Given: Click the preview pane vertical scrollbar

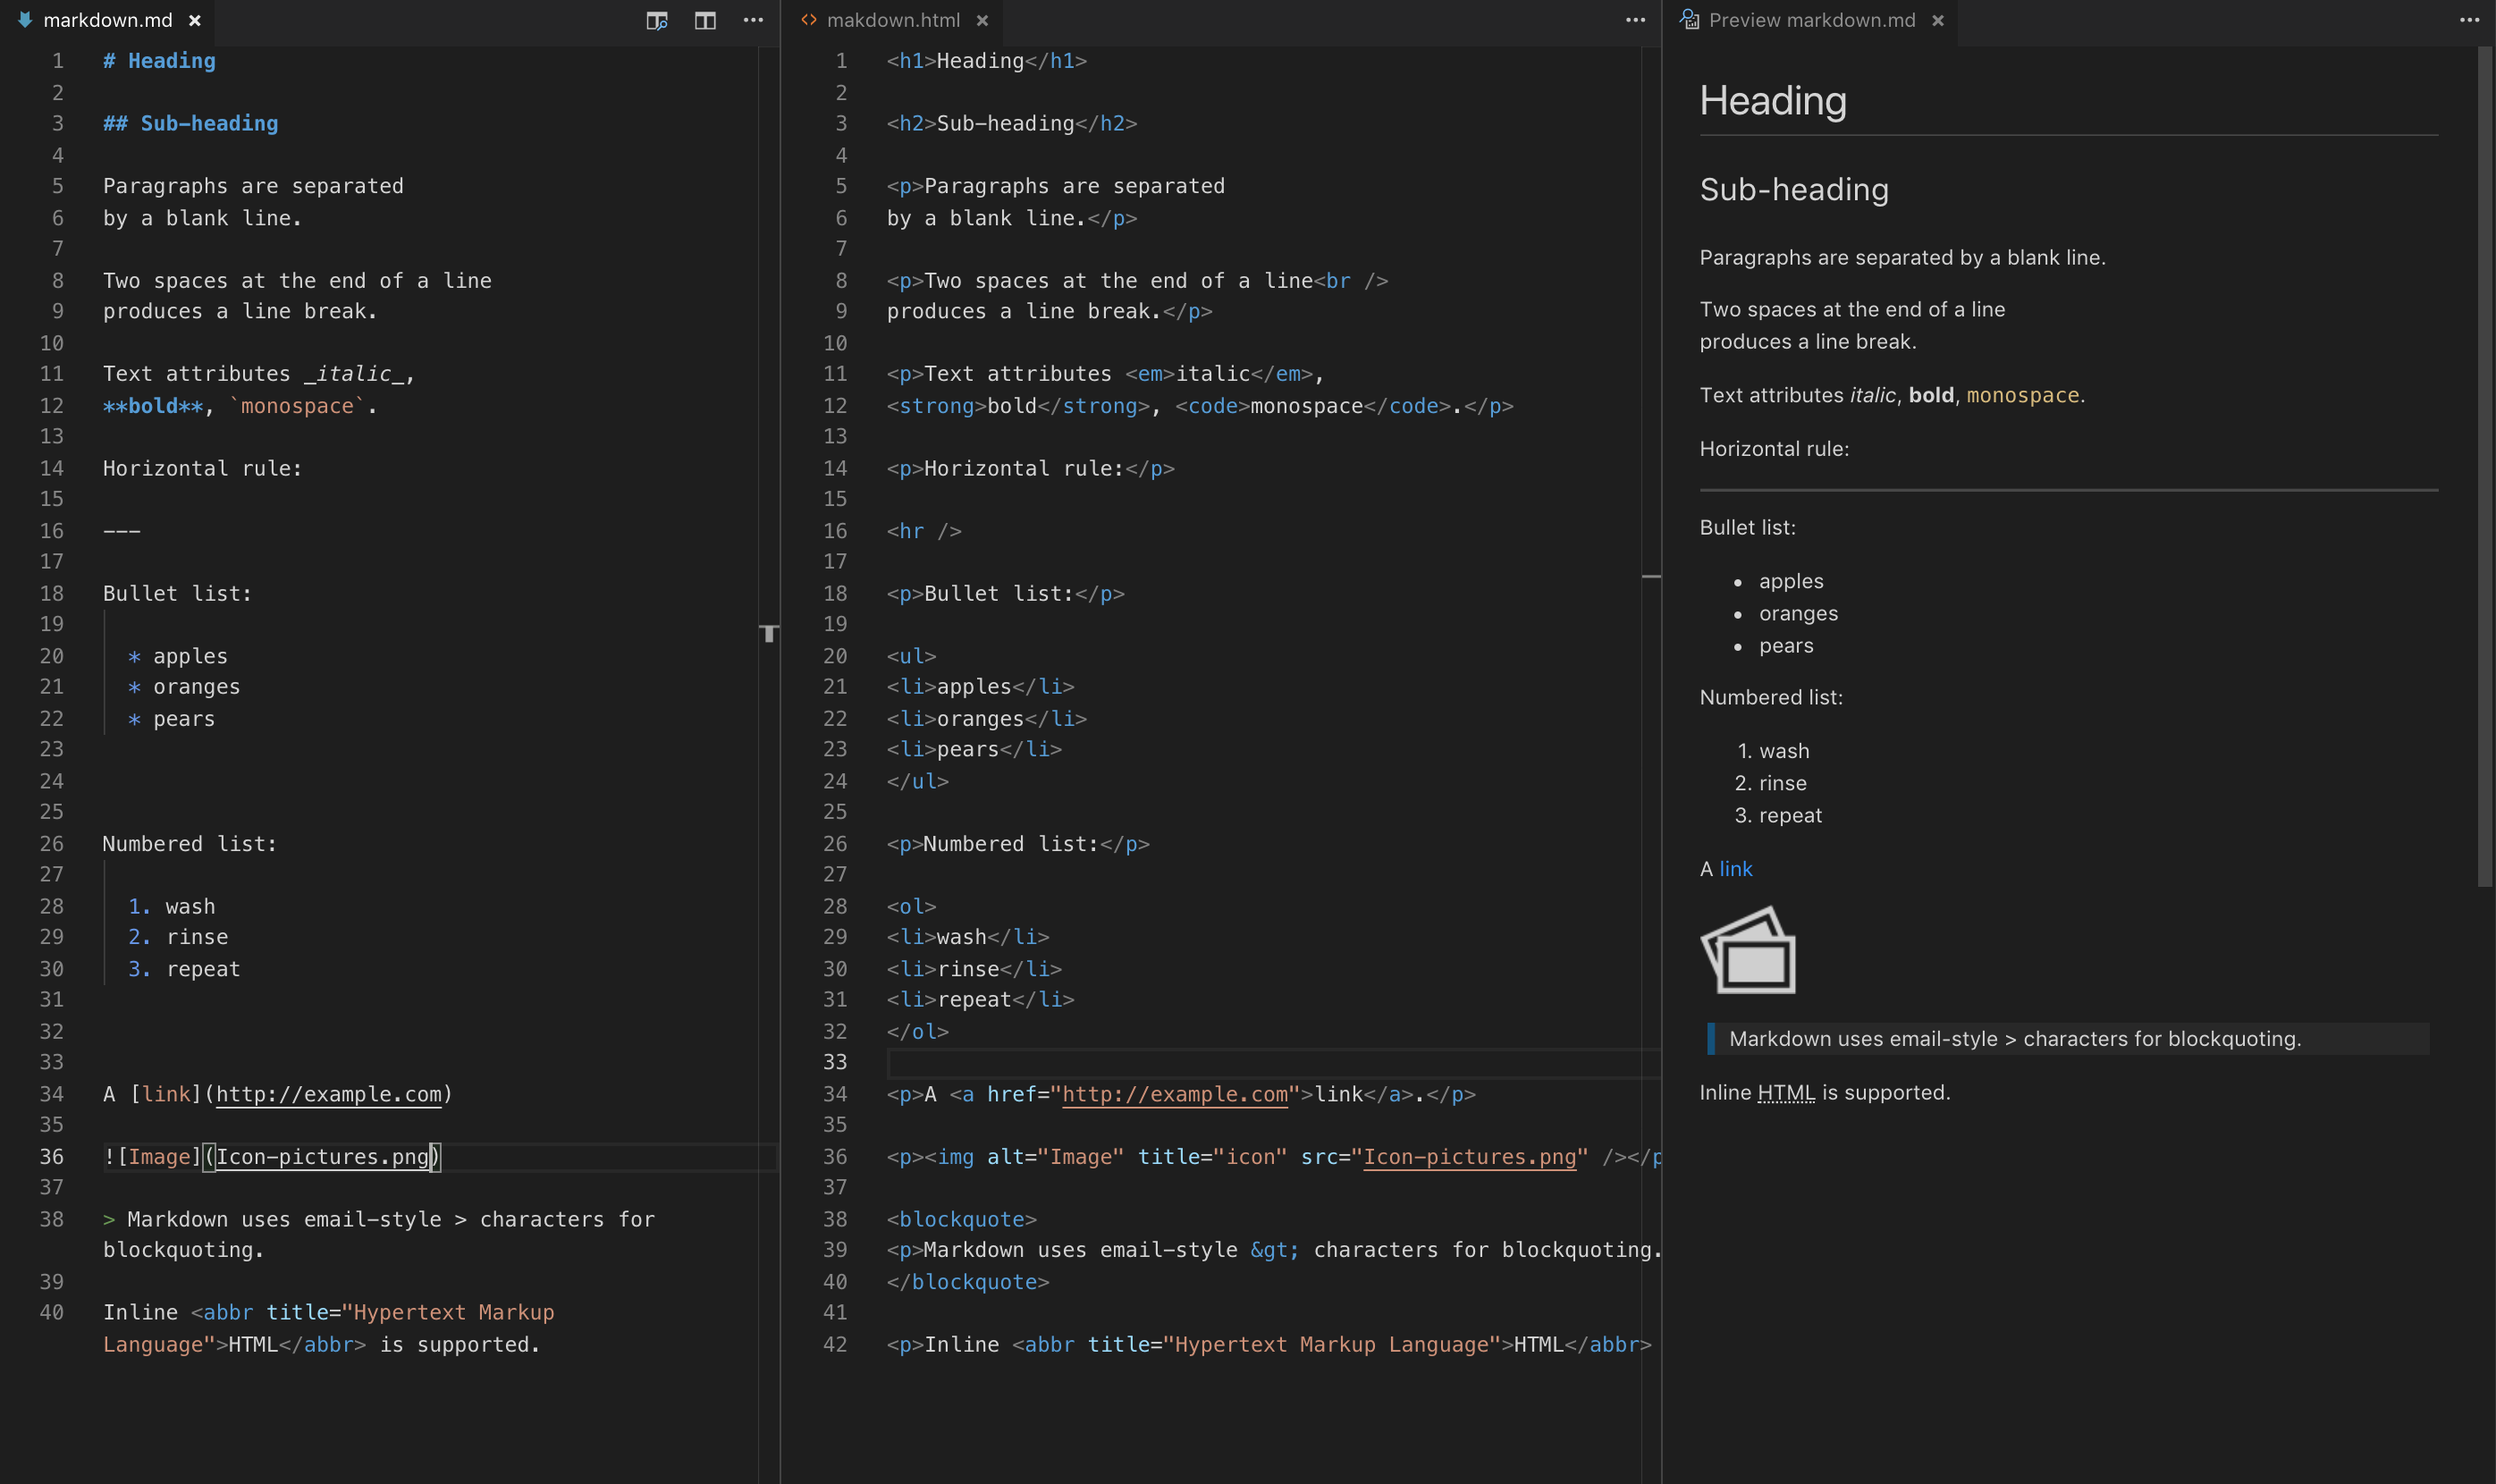Looking at the screenshot, I should (2486, 466).
